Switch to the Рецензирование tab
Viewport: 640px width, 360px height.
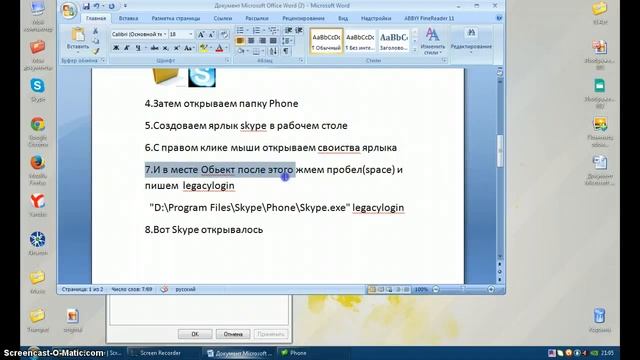(303, 18)
